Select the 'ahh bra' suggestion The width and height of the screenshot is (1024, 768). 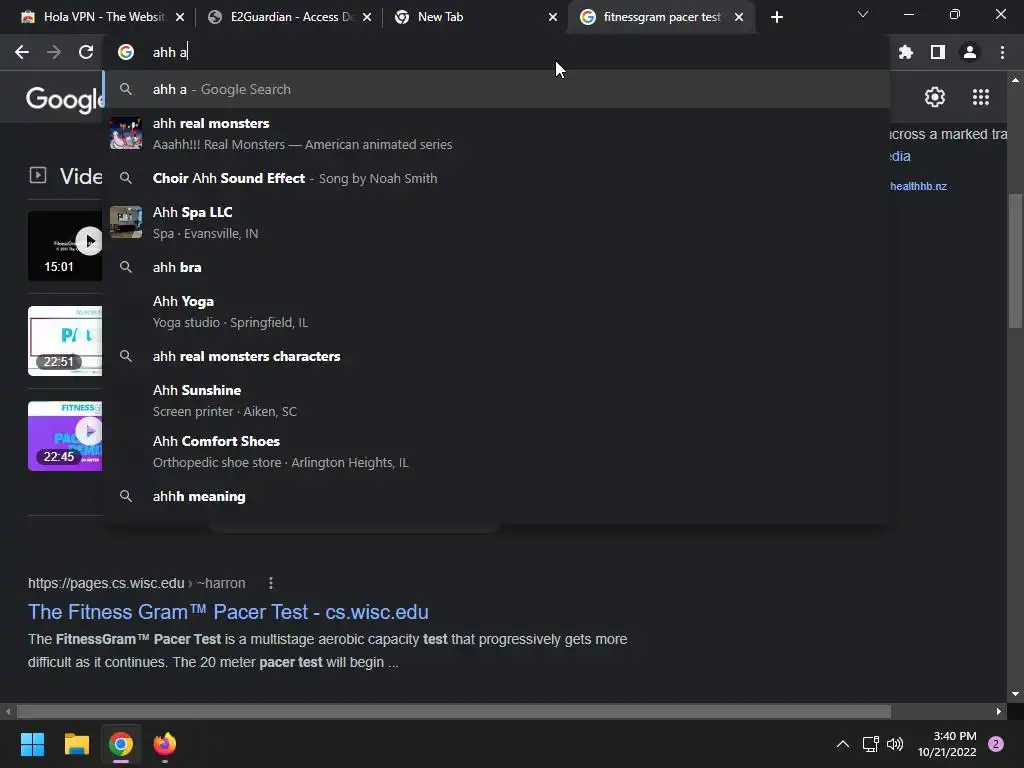pos(498,267)
